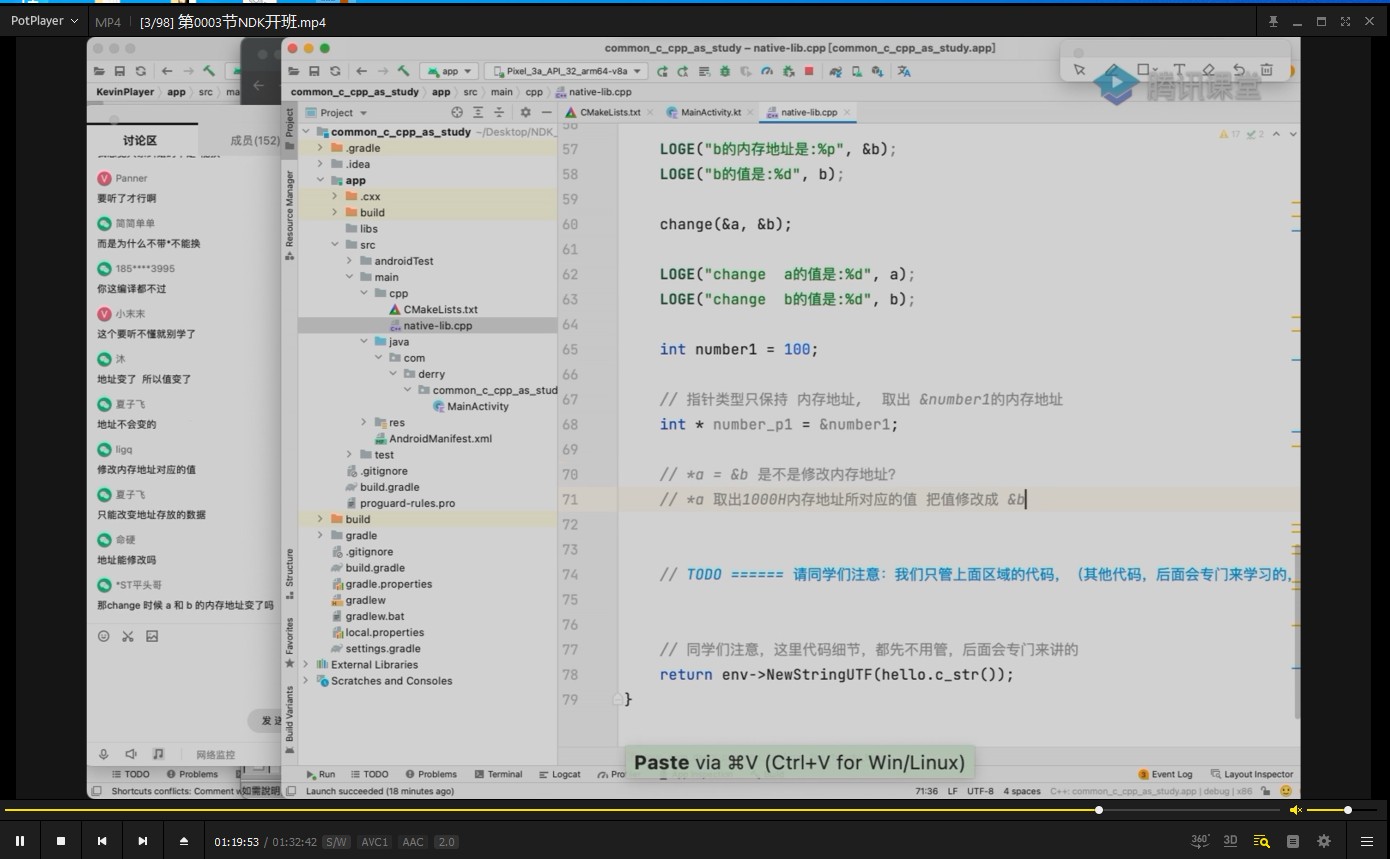Click the annotation undo arrow
Viewport: 1390px width, 859px height.
[x=1238, y=70]
